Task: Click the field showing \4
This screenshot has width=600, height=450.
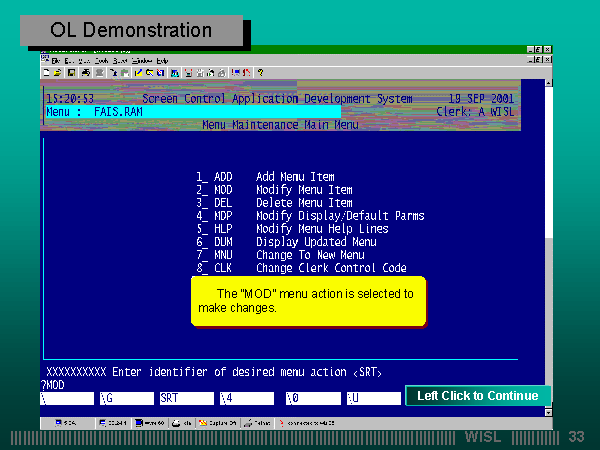Action: tap(246, 397)
